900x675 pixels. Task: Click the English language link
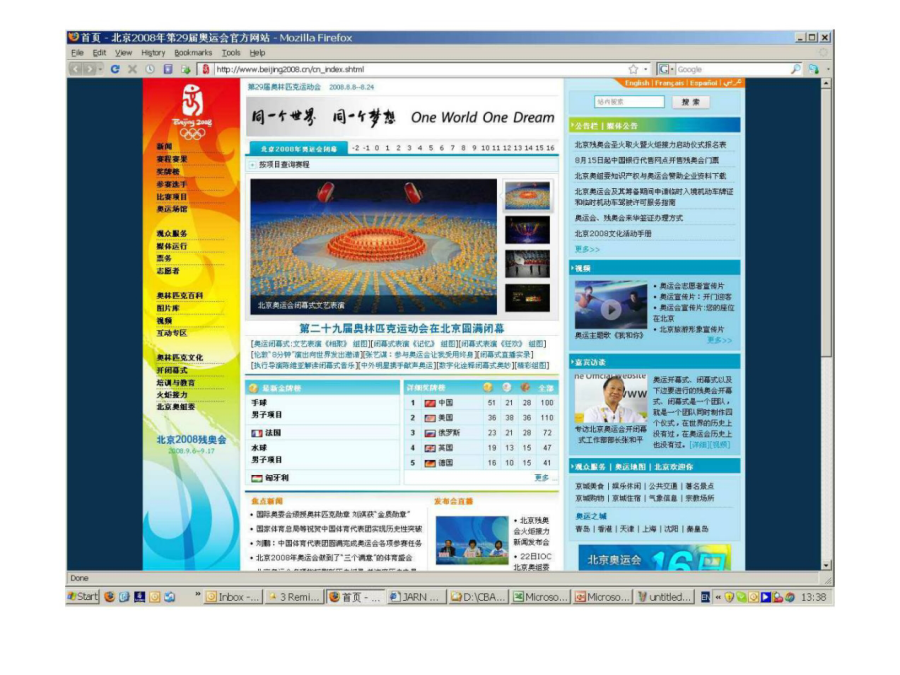[637, 83]
